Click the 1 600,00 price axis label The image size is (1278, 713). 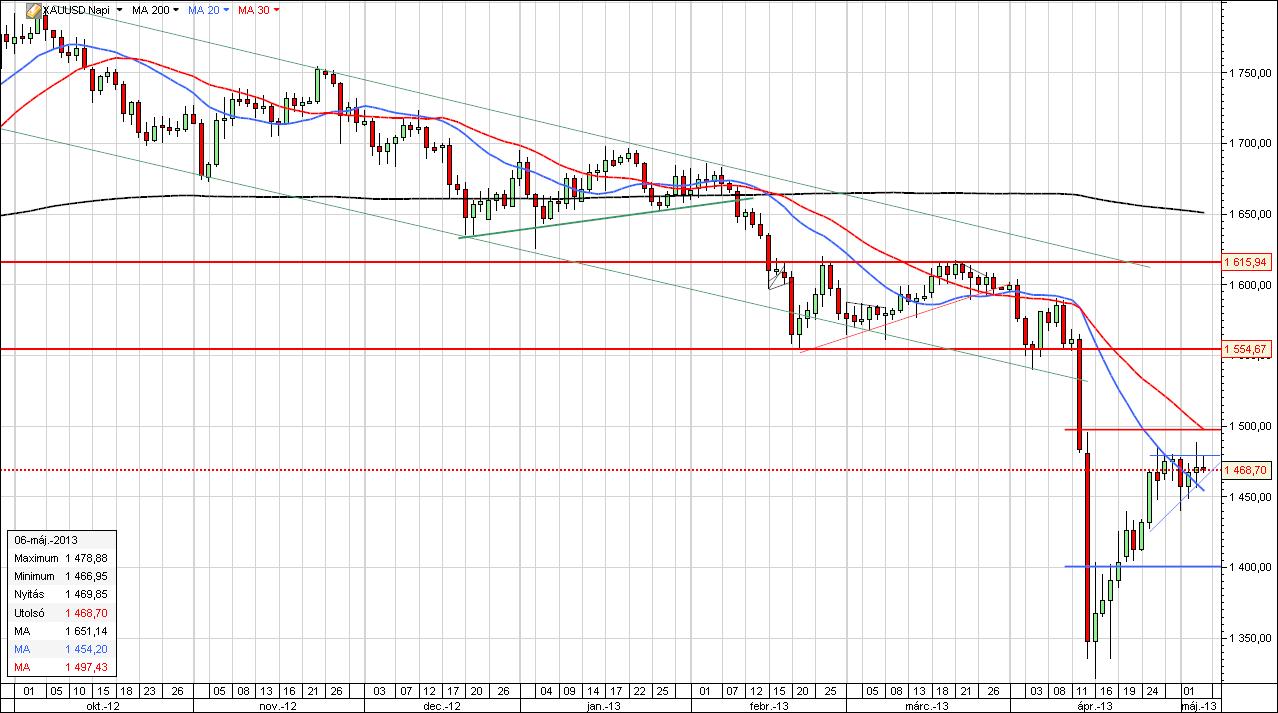pos(1249,285)
